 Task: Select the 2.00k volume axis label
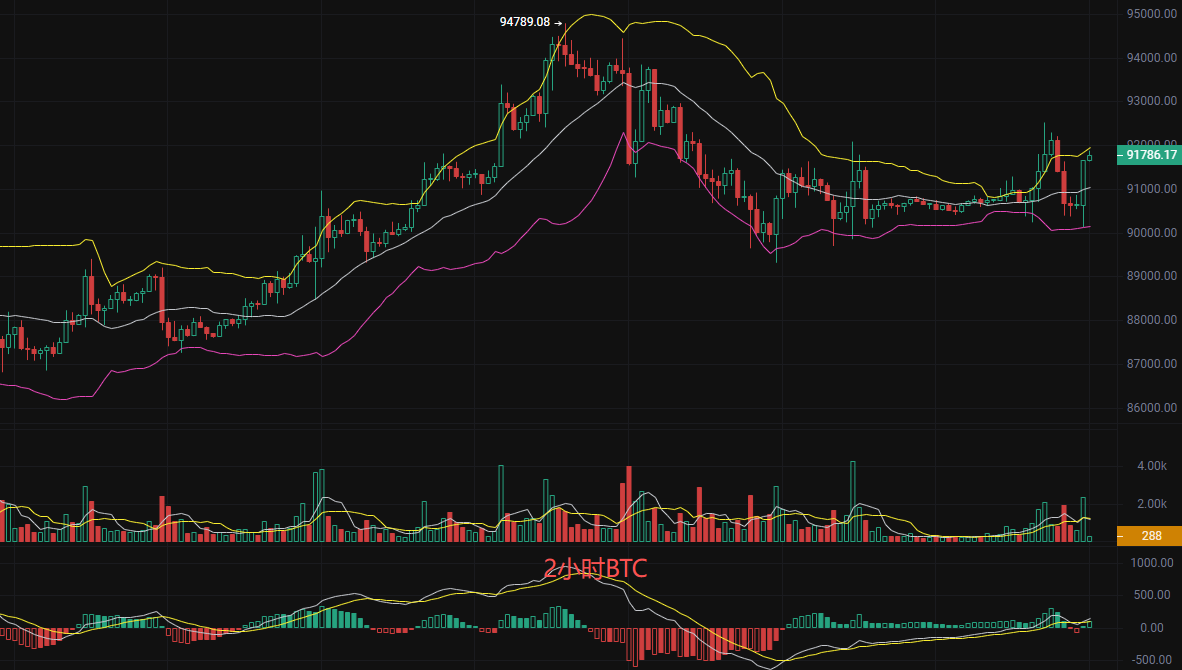[x=1152, y=504]
